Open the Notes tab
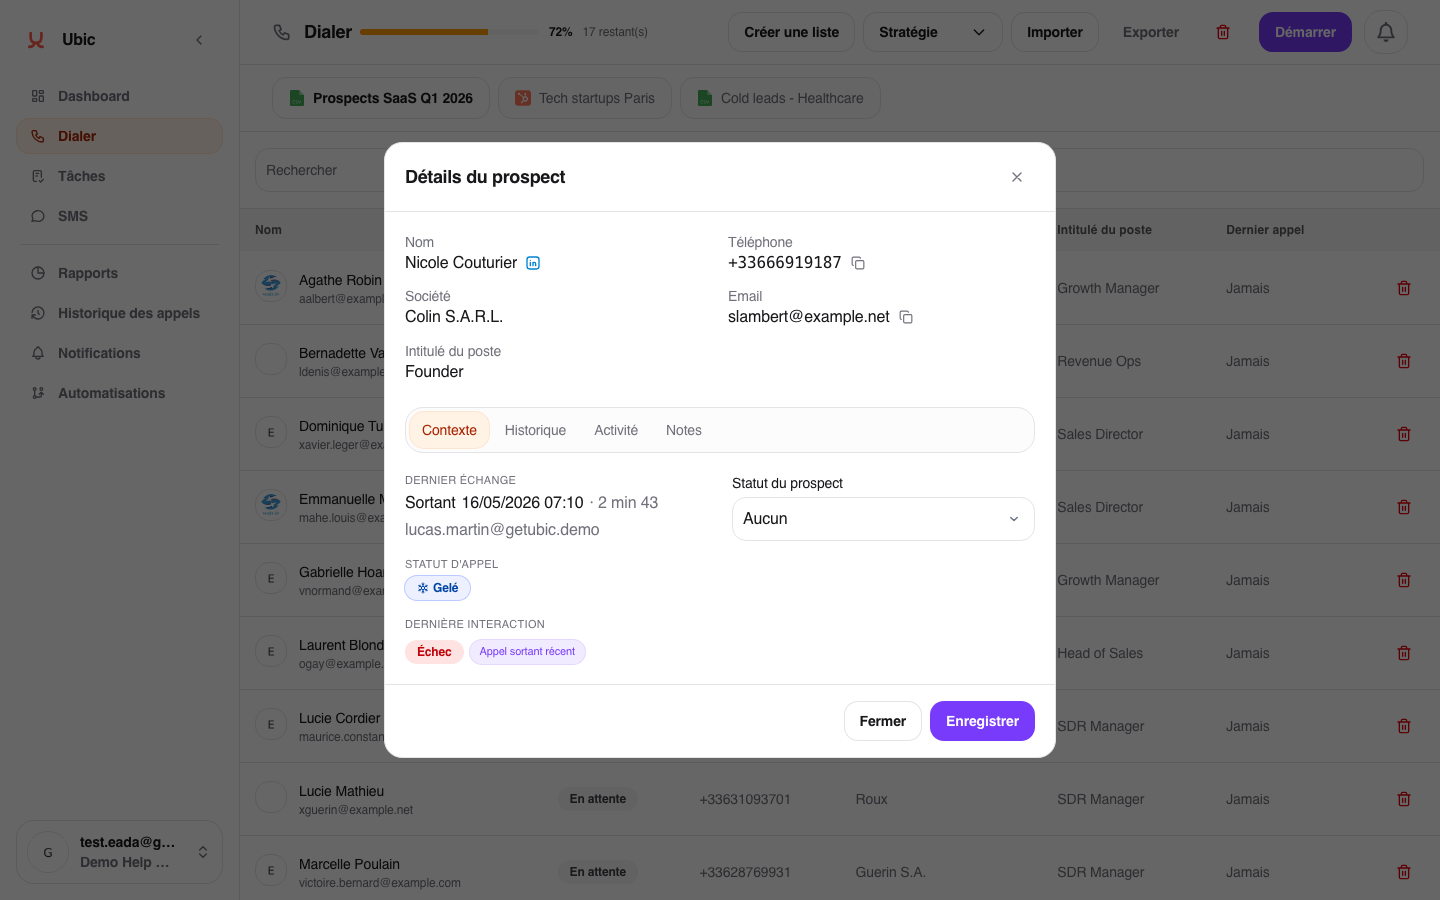Viewport: 1440px width, 900px height. tap(684, 430)
